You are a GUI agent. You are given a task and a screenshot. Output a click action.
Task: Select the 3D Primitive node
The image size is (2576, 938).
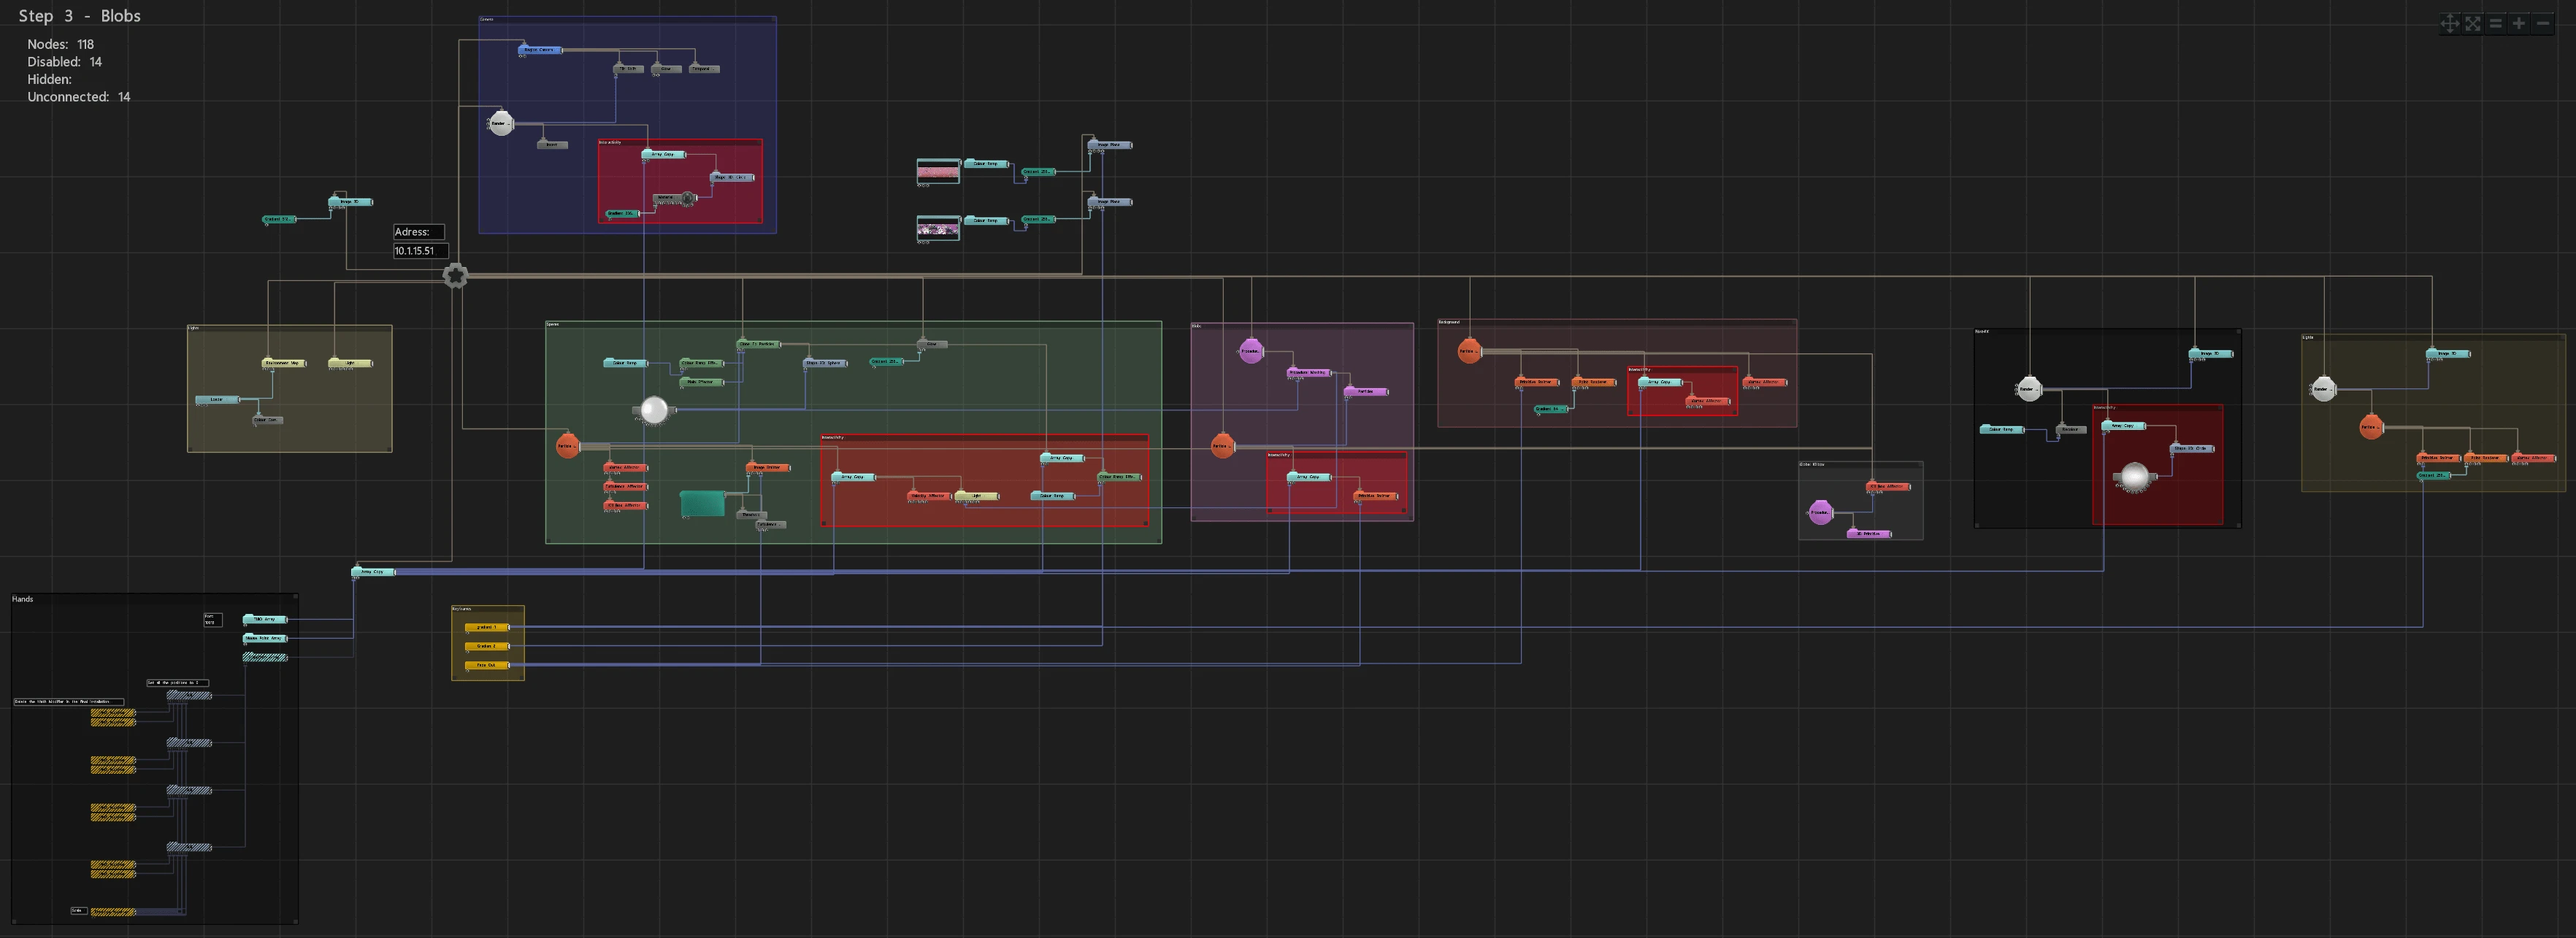pyautogui.click(x=1869, y=534)
